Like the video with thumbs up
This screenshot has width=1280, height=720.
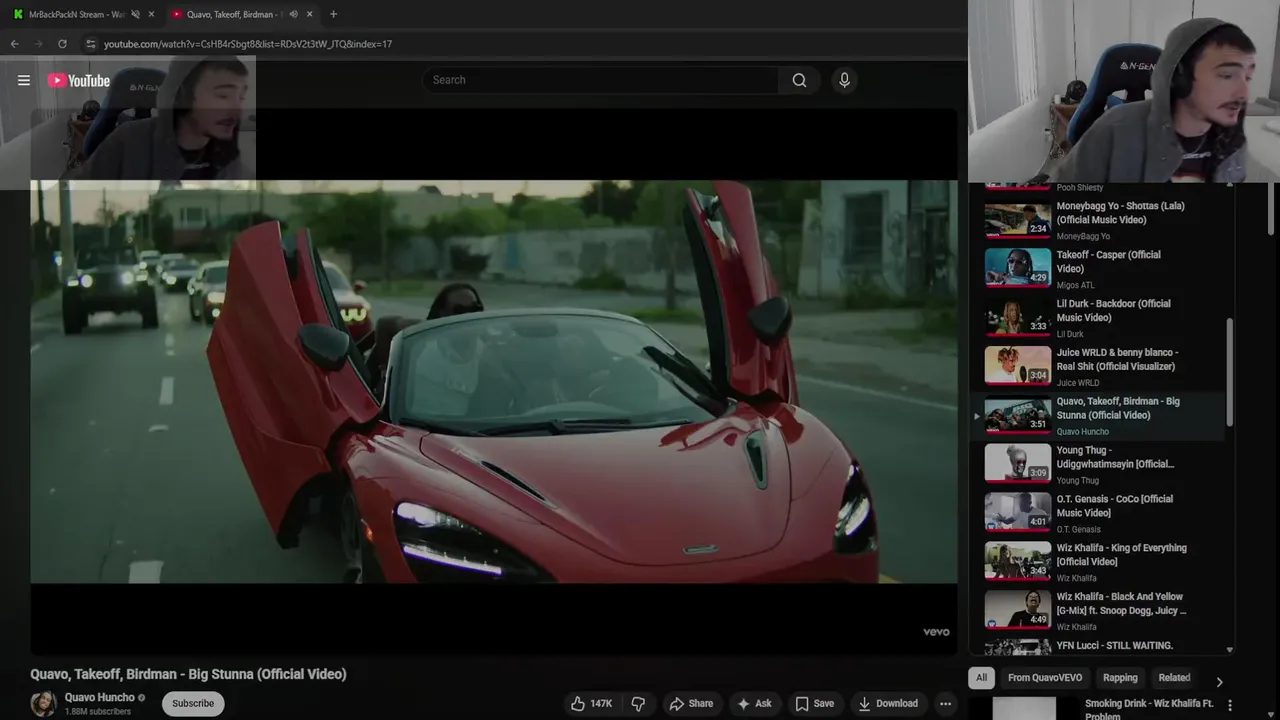(590, 703)
